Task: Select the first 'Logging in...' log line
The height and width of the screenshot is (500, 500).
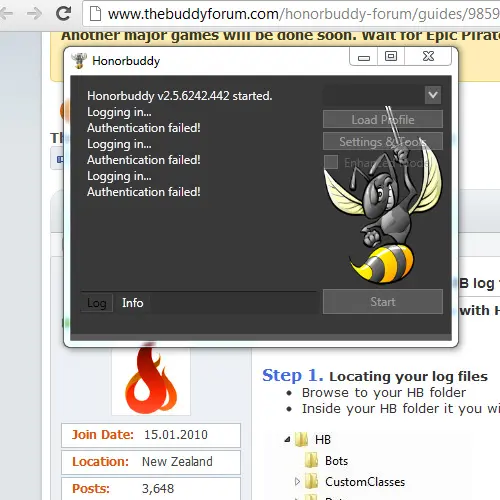Action: pyautogui.click(x=119, y=112)
